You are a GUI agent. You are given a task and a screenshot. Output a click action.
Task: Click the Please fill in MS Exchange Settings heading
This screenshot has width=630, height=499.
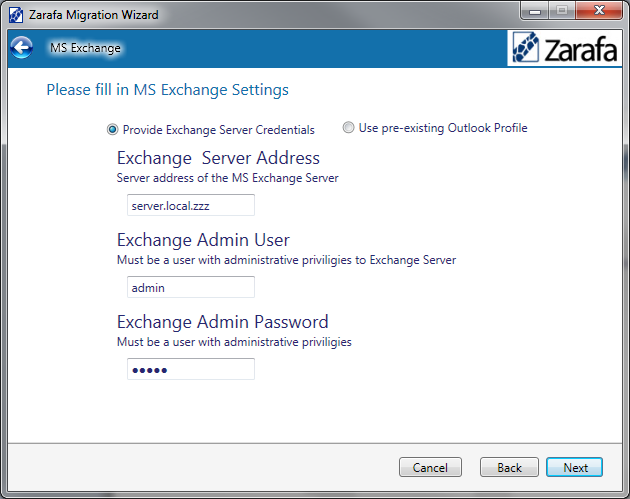point(167,90)
